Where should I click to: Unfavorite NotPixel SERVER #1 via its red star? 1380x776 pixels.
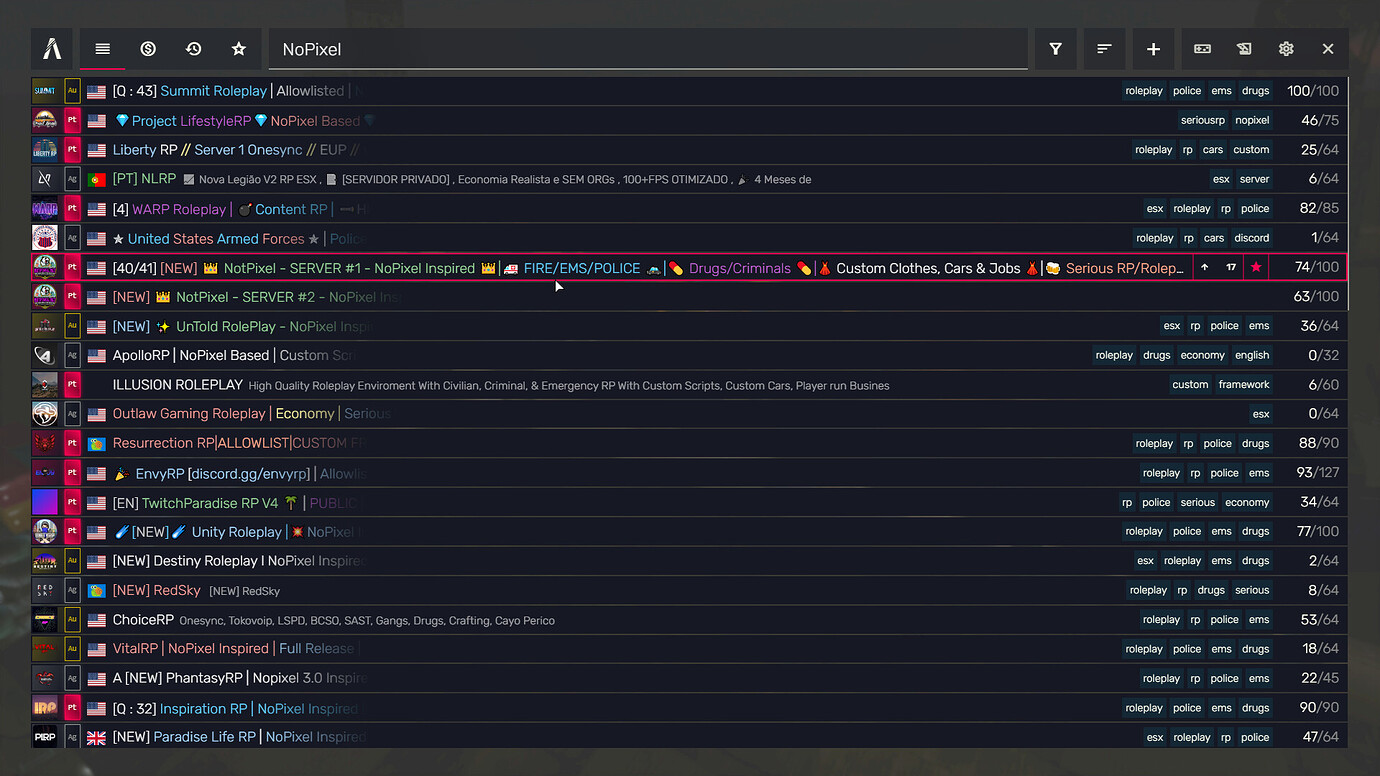[1255, 267]
